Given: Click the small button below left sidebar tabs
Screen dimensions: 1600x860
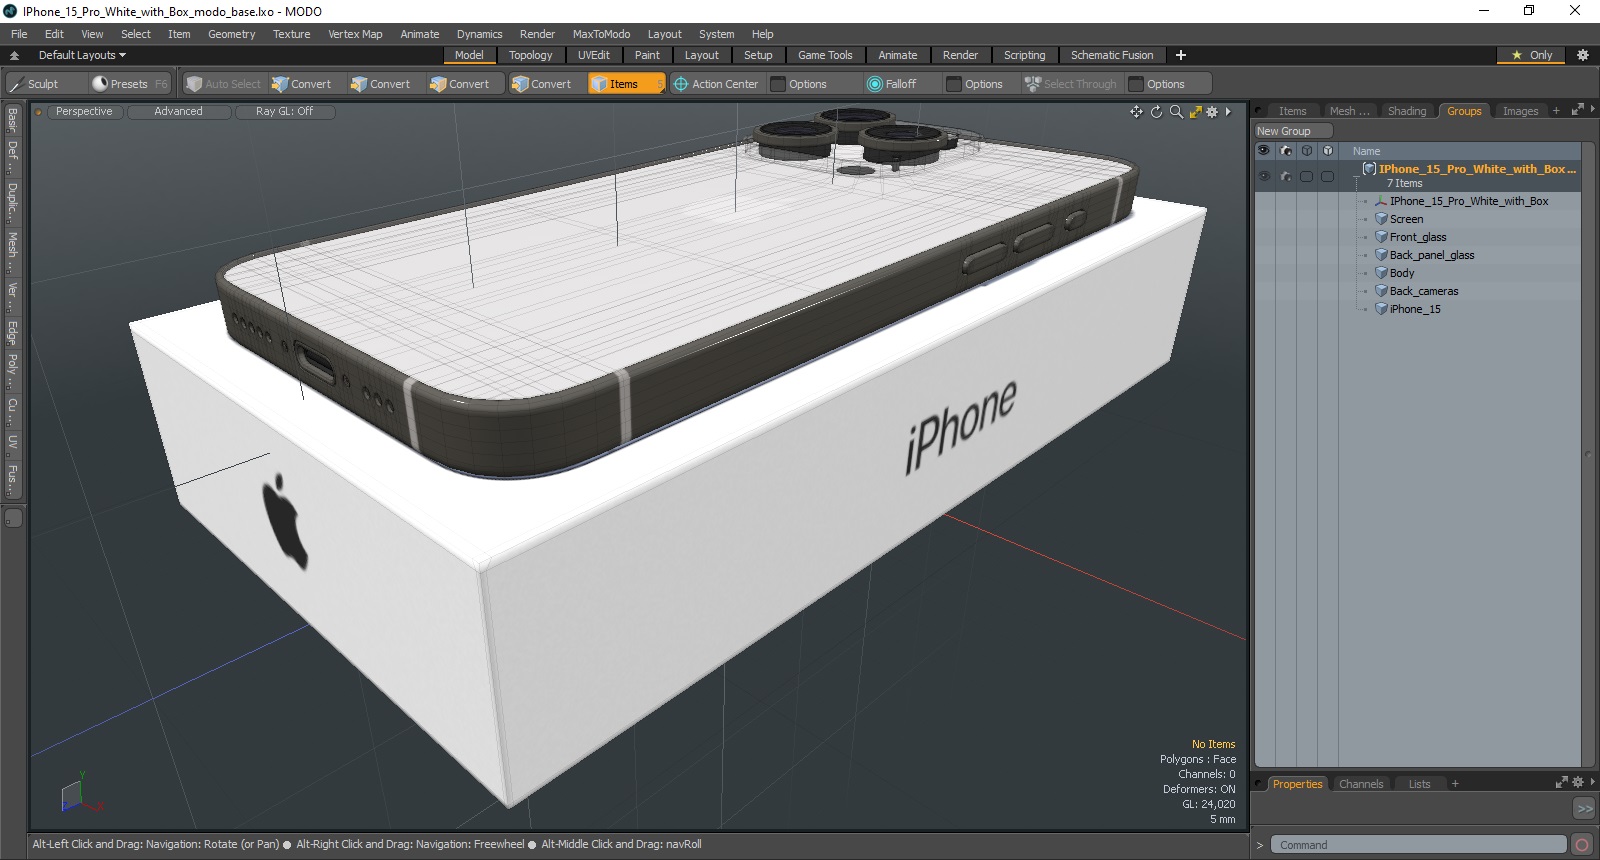Looking at the screenshot, I should point(13,518).
